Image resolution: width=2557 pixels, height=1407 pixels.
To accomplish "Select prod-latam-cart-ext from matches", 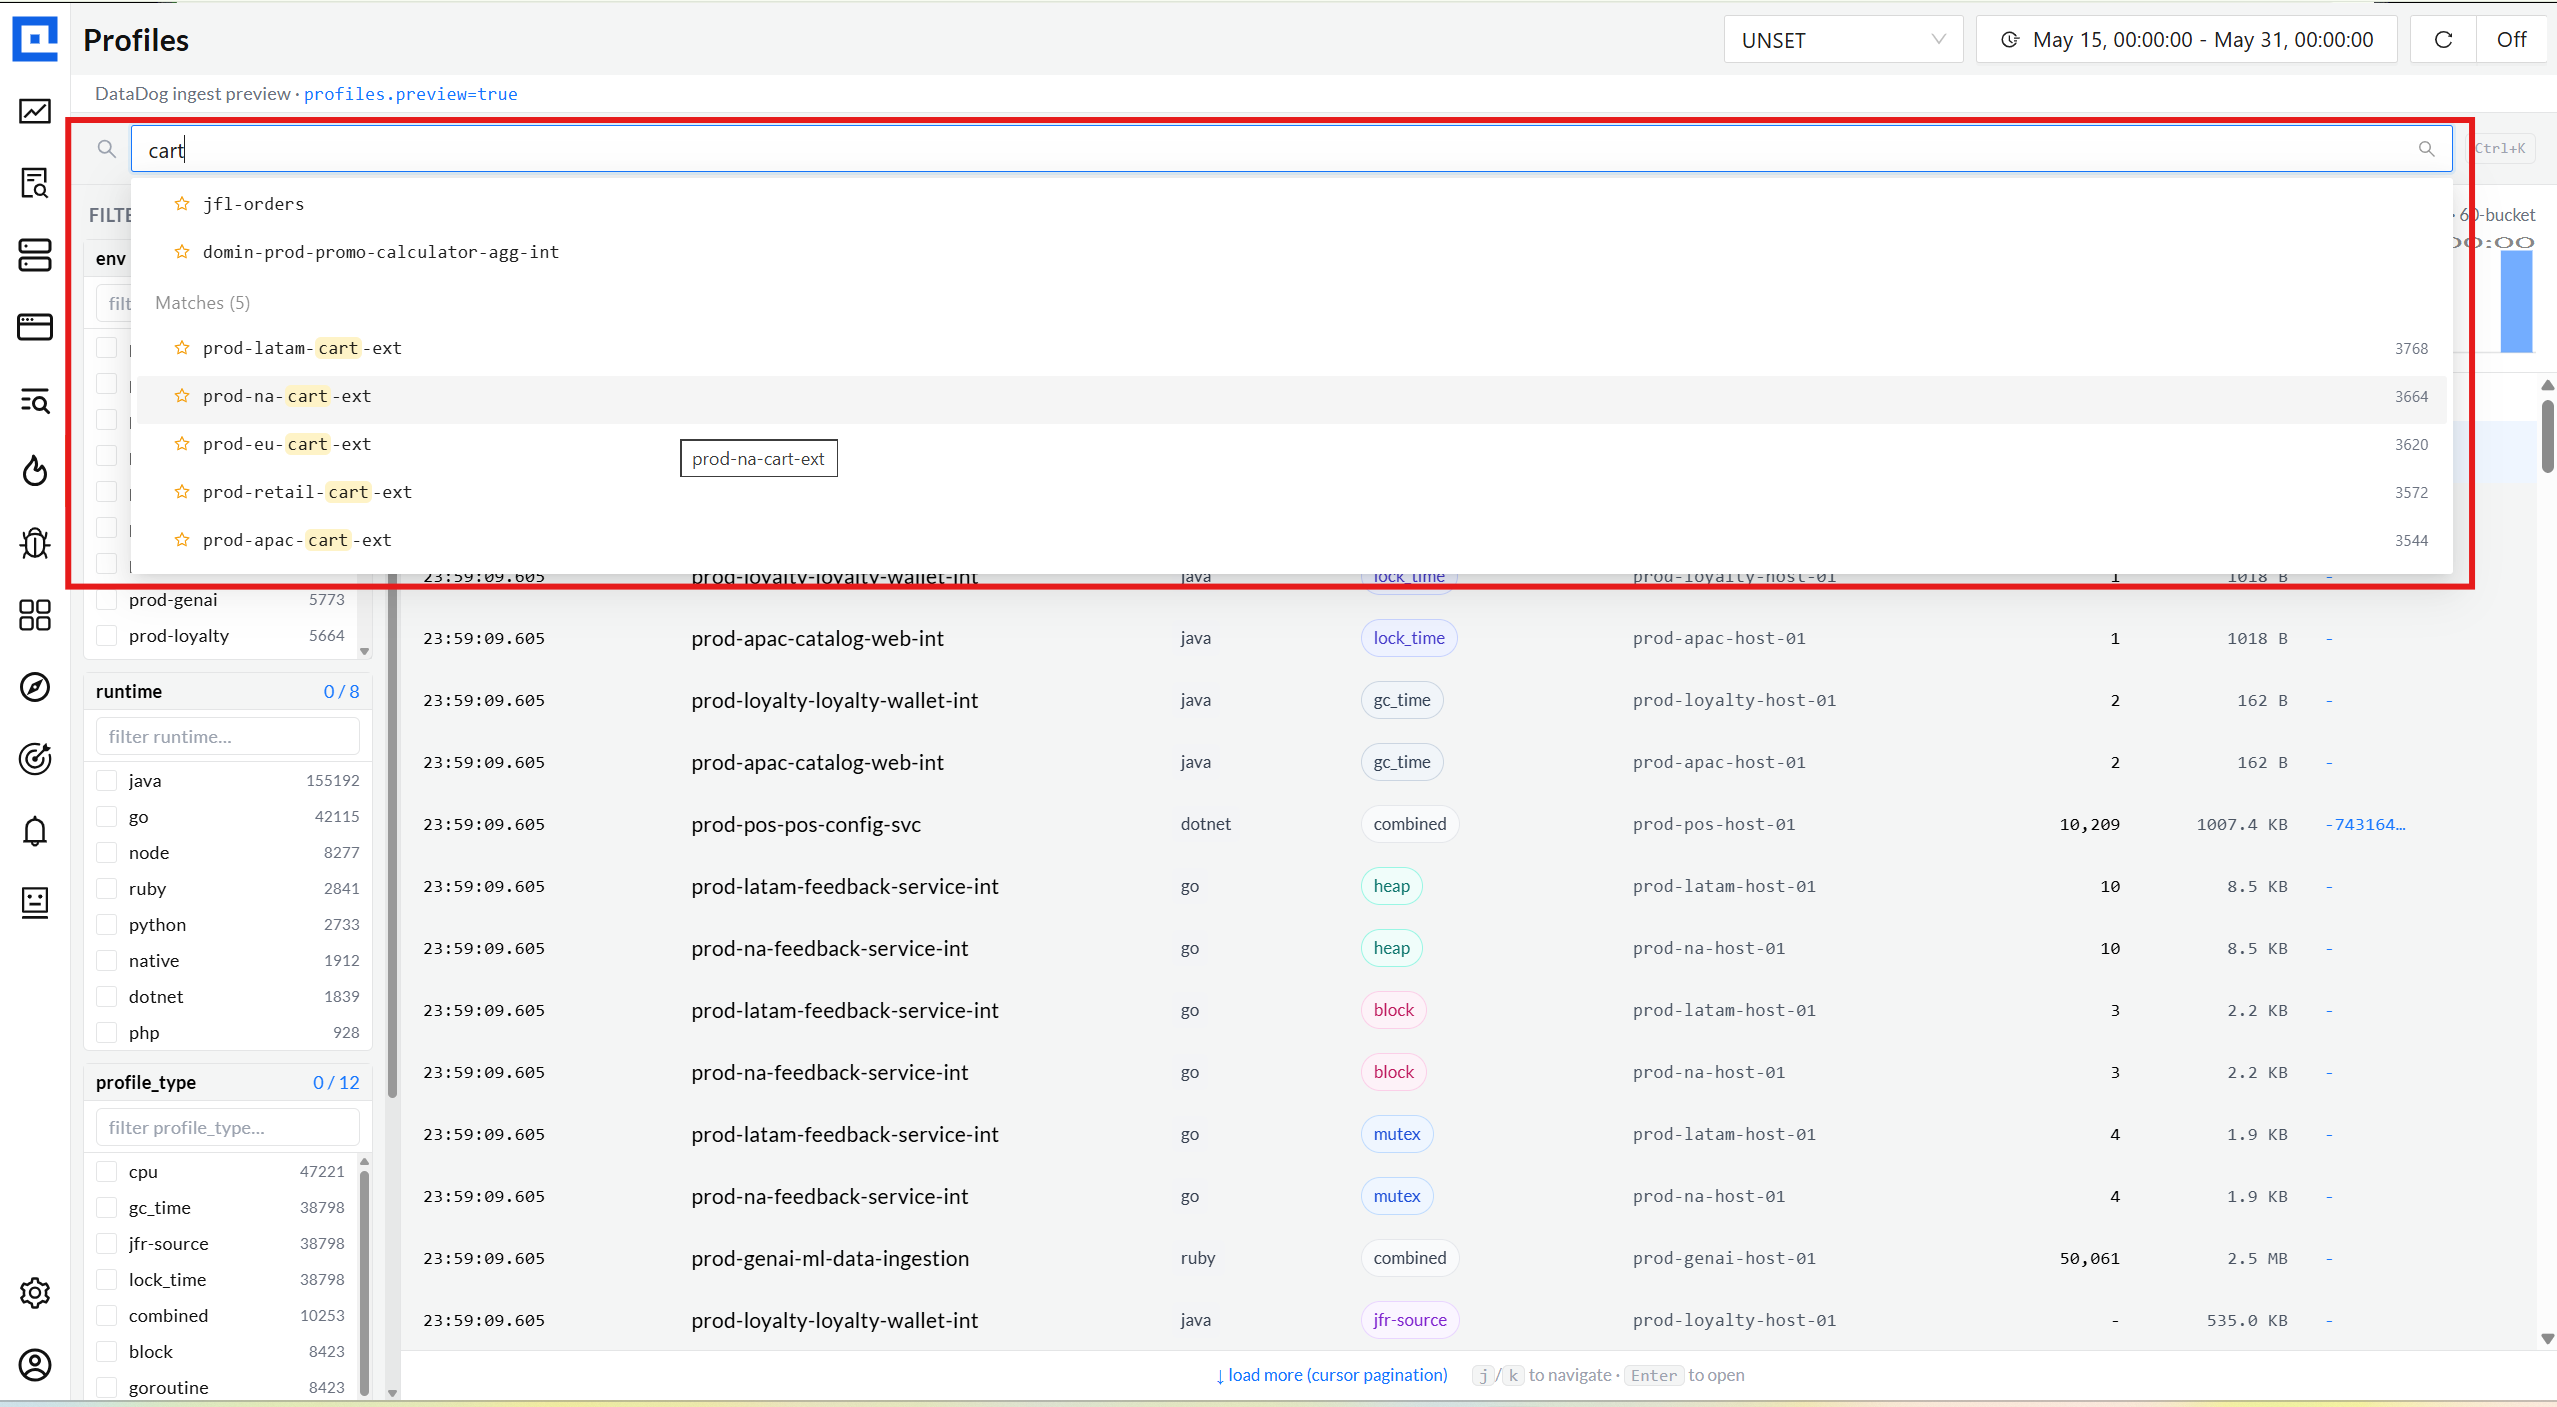I will [x=1291, y=348].
